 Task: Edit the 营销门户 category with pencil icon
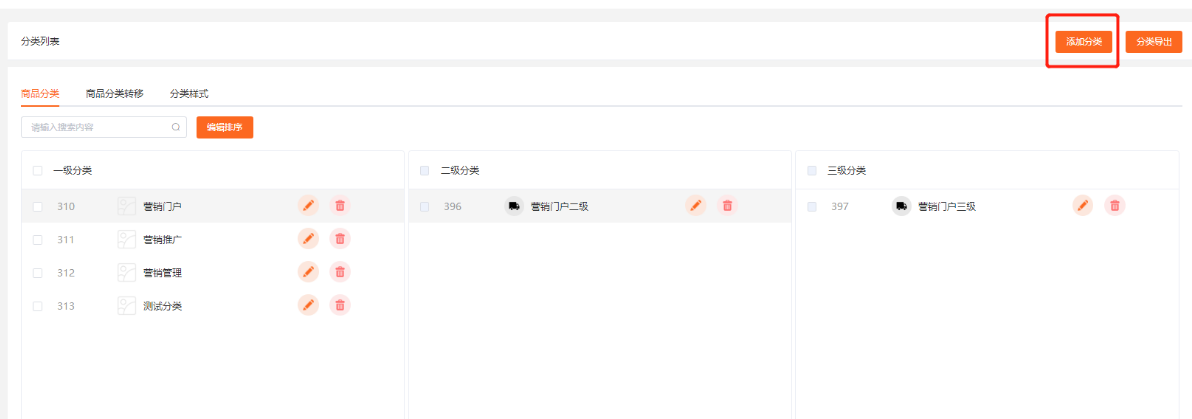coord(308,206)
